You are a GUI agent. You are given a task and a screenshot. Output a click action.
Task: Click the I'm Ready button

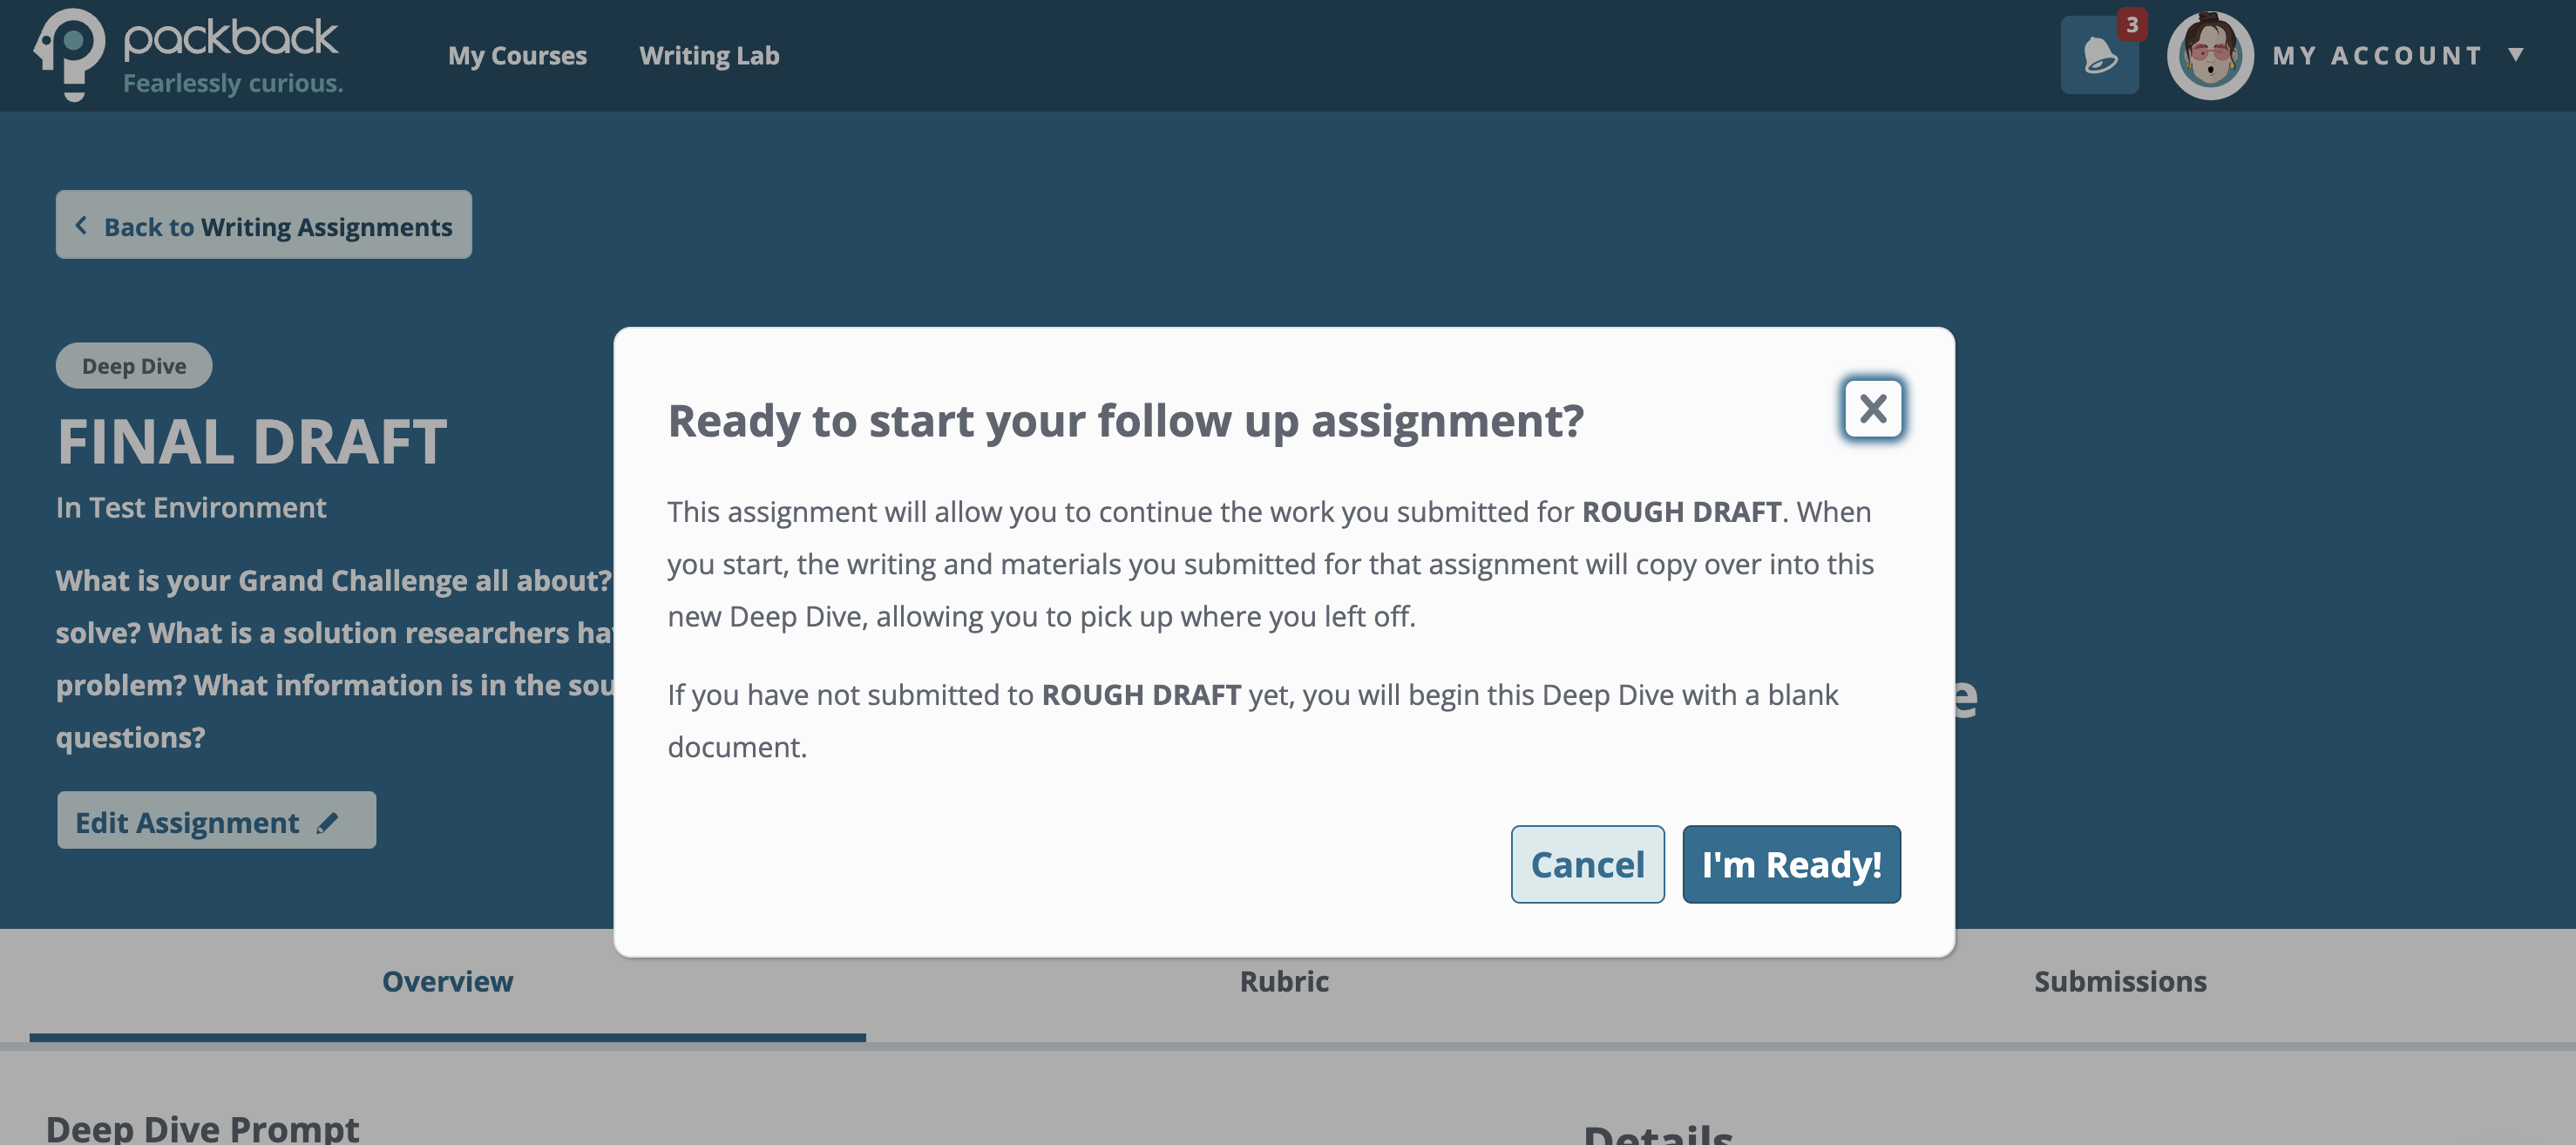click(x=1791, y=864)
